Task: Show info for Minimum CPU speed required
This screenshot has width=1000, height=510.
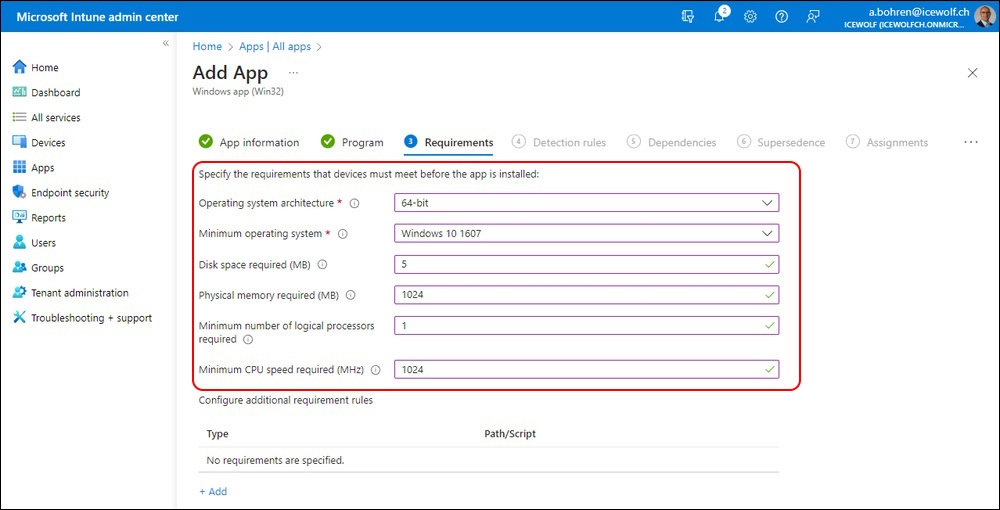Action: pyautogui.click(x=376, y=370)
